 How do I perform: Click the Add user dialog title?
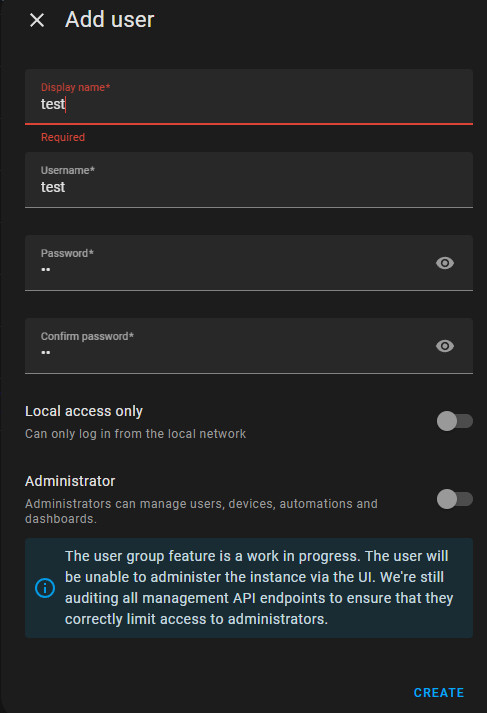(110, 20)
